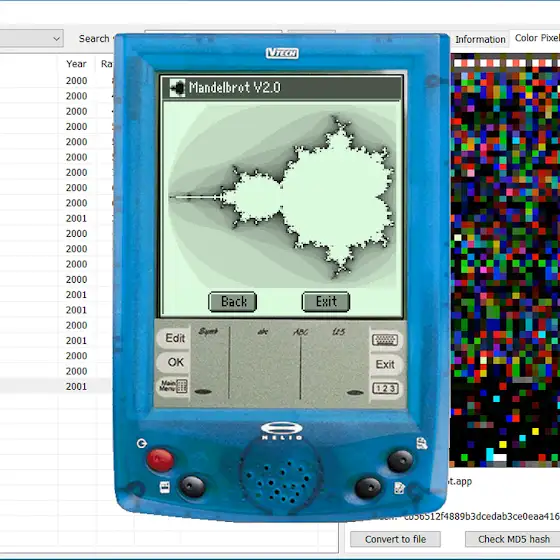Screen dimensions: 560x560
Task: Click the lower-left black hardware button
Action: point(192,486)
